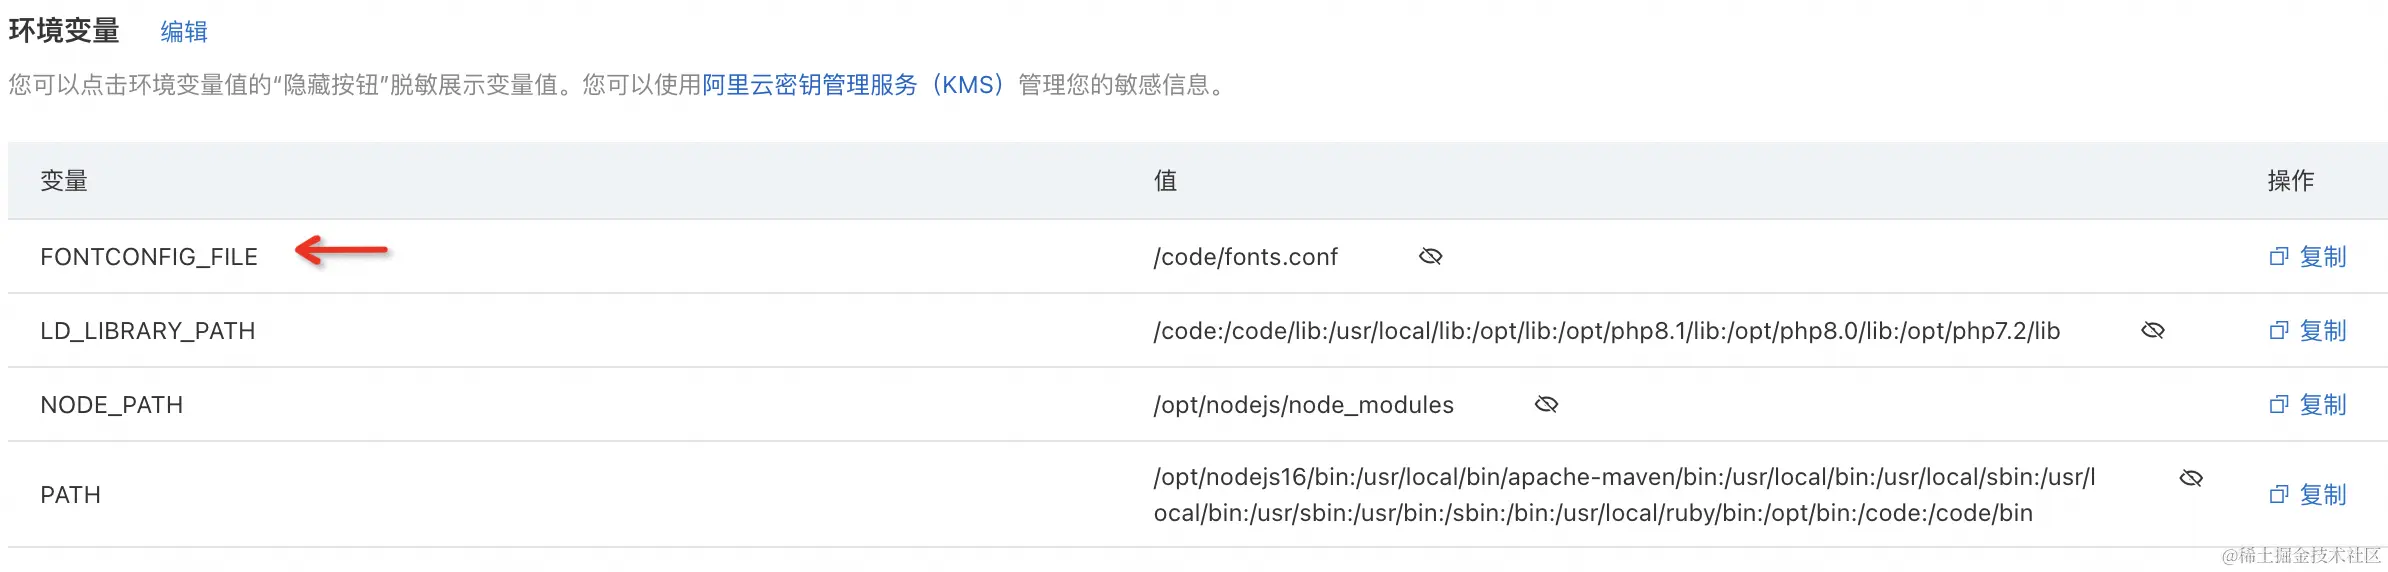Screen dimensions: 2388x572
Task: Open the 编辑 link for environment variables
Action: point(184,32)
